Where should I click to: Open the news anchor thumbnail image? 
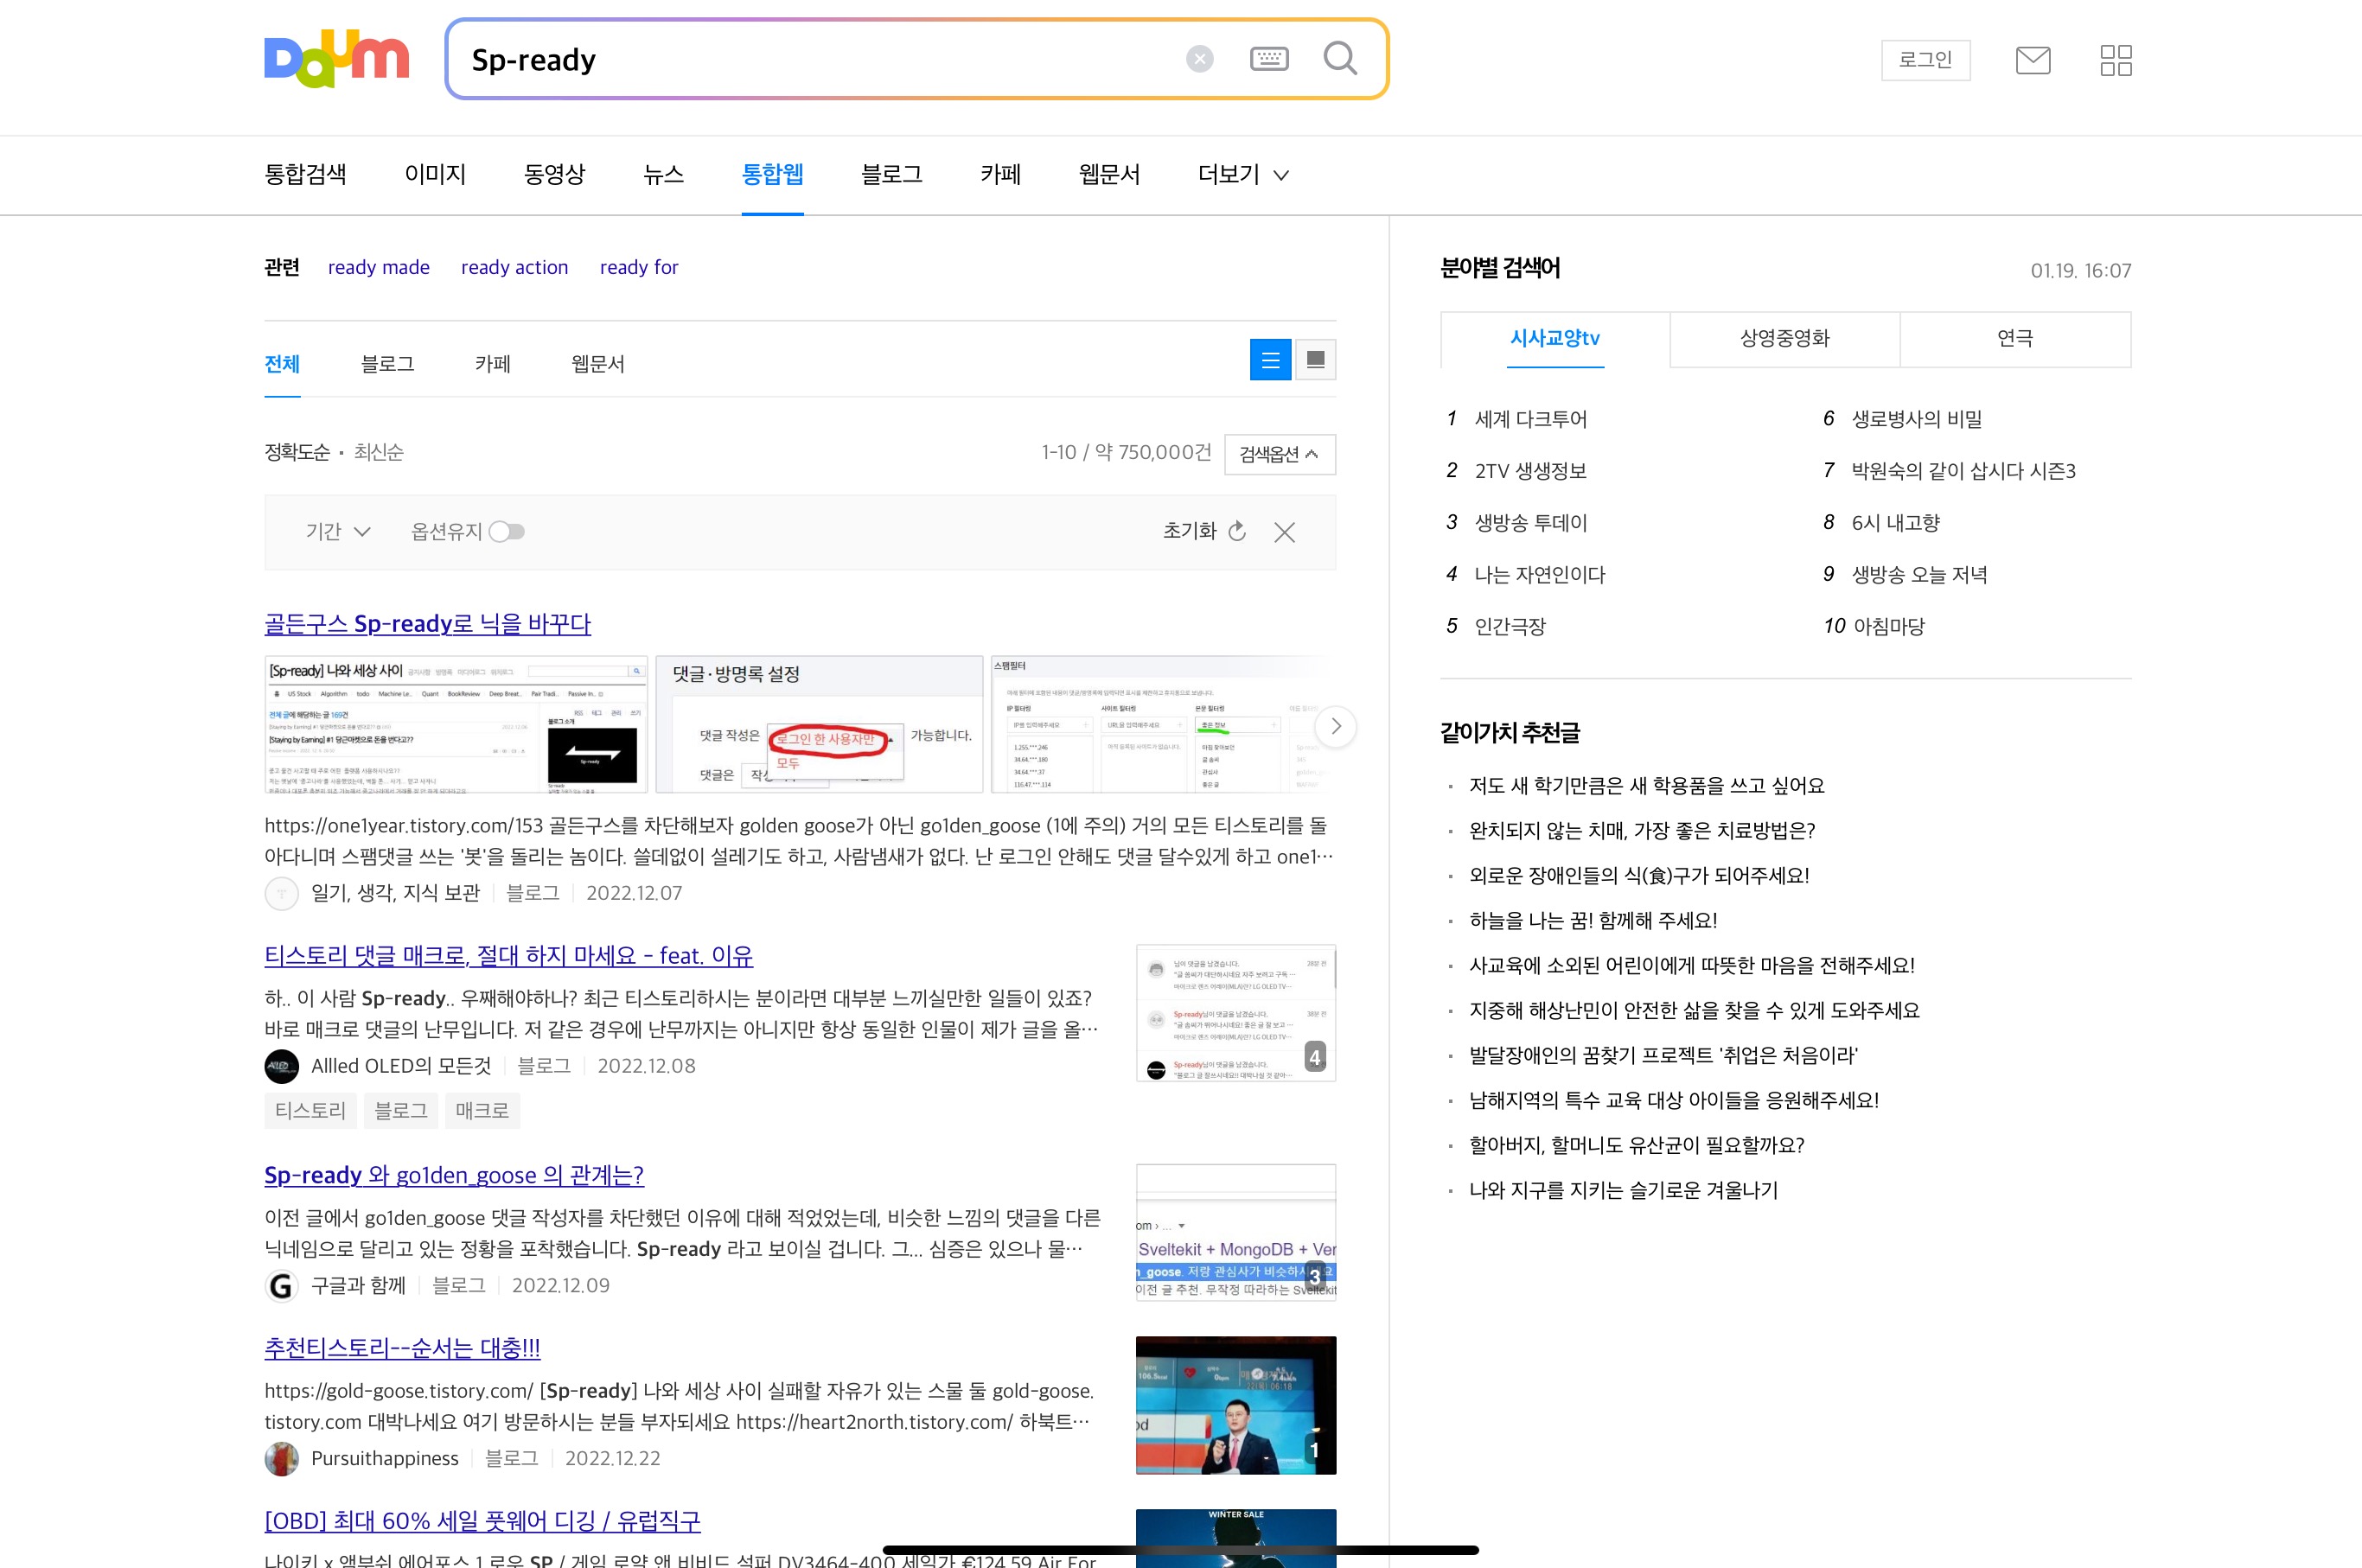1235,1405
